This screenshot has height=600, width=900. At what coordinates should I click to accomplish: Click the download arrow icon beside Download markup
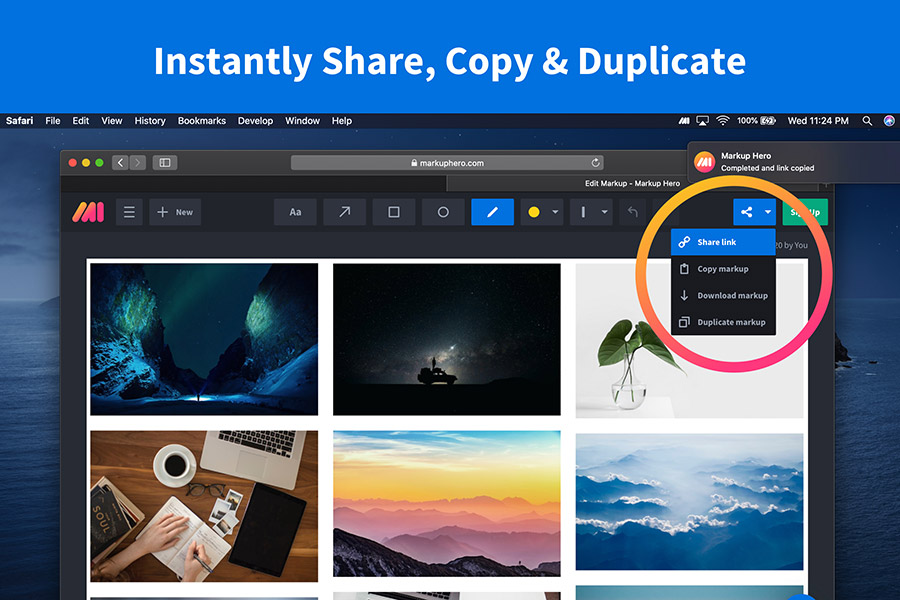pyautogui.click(x=684, y=295)
